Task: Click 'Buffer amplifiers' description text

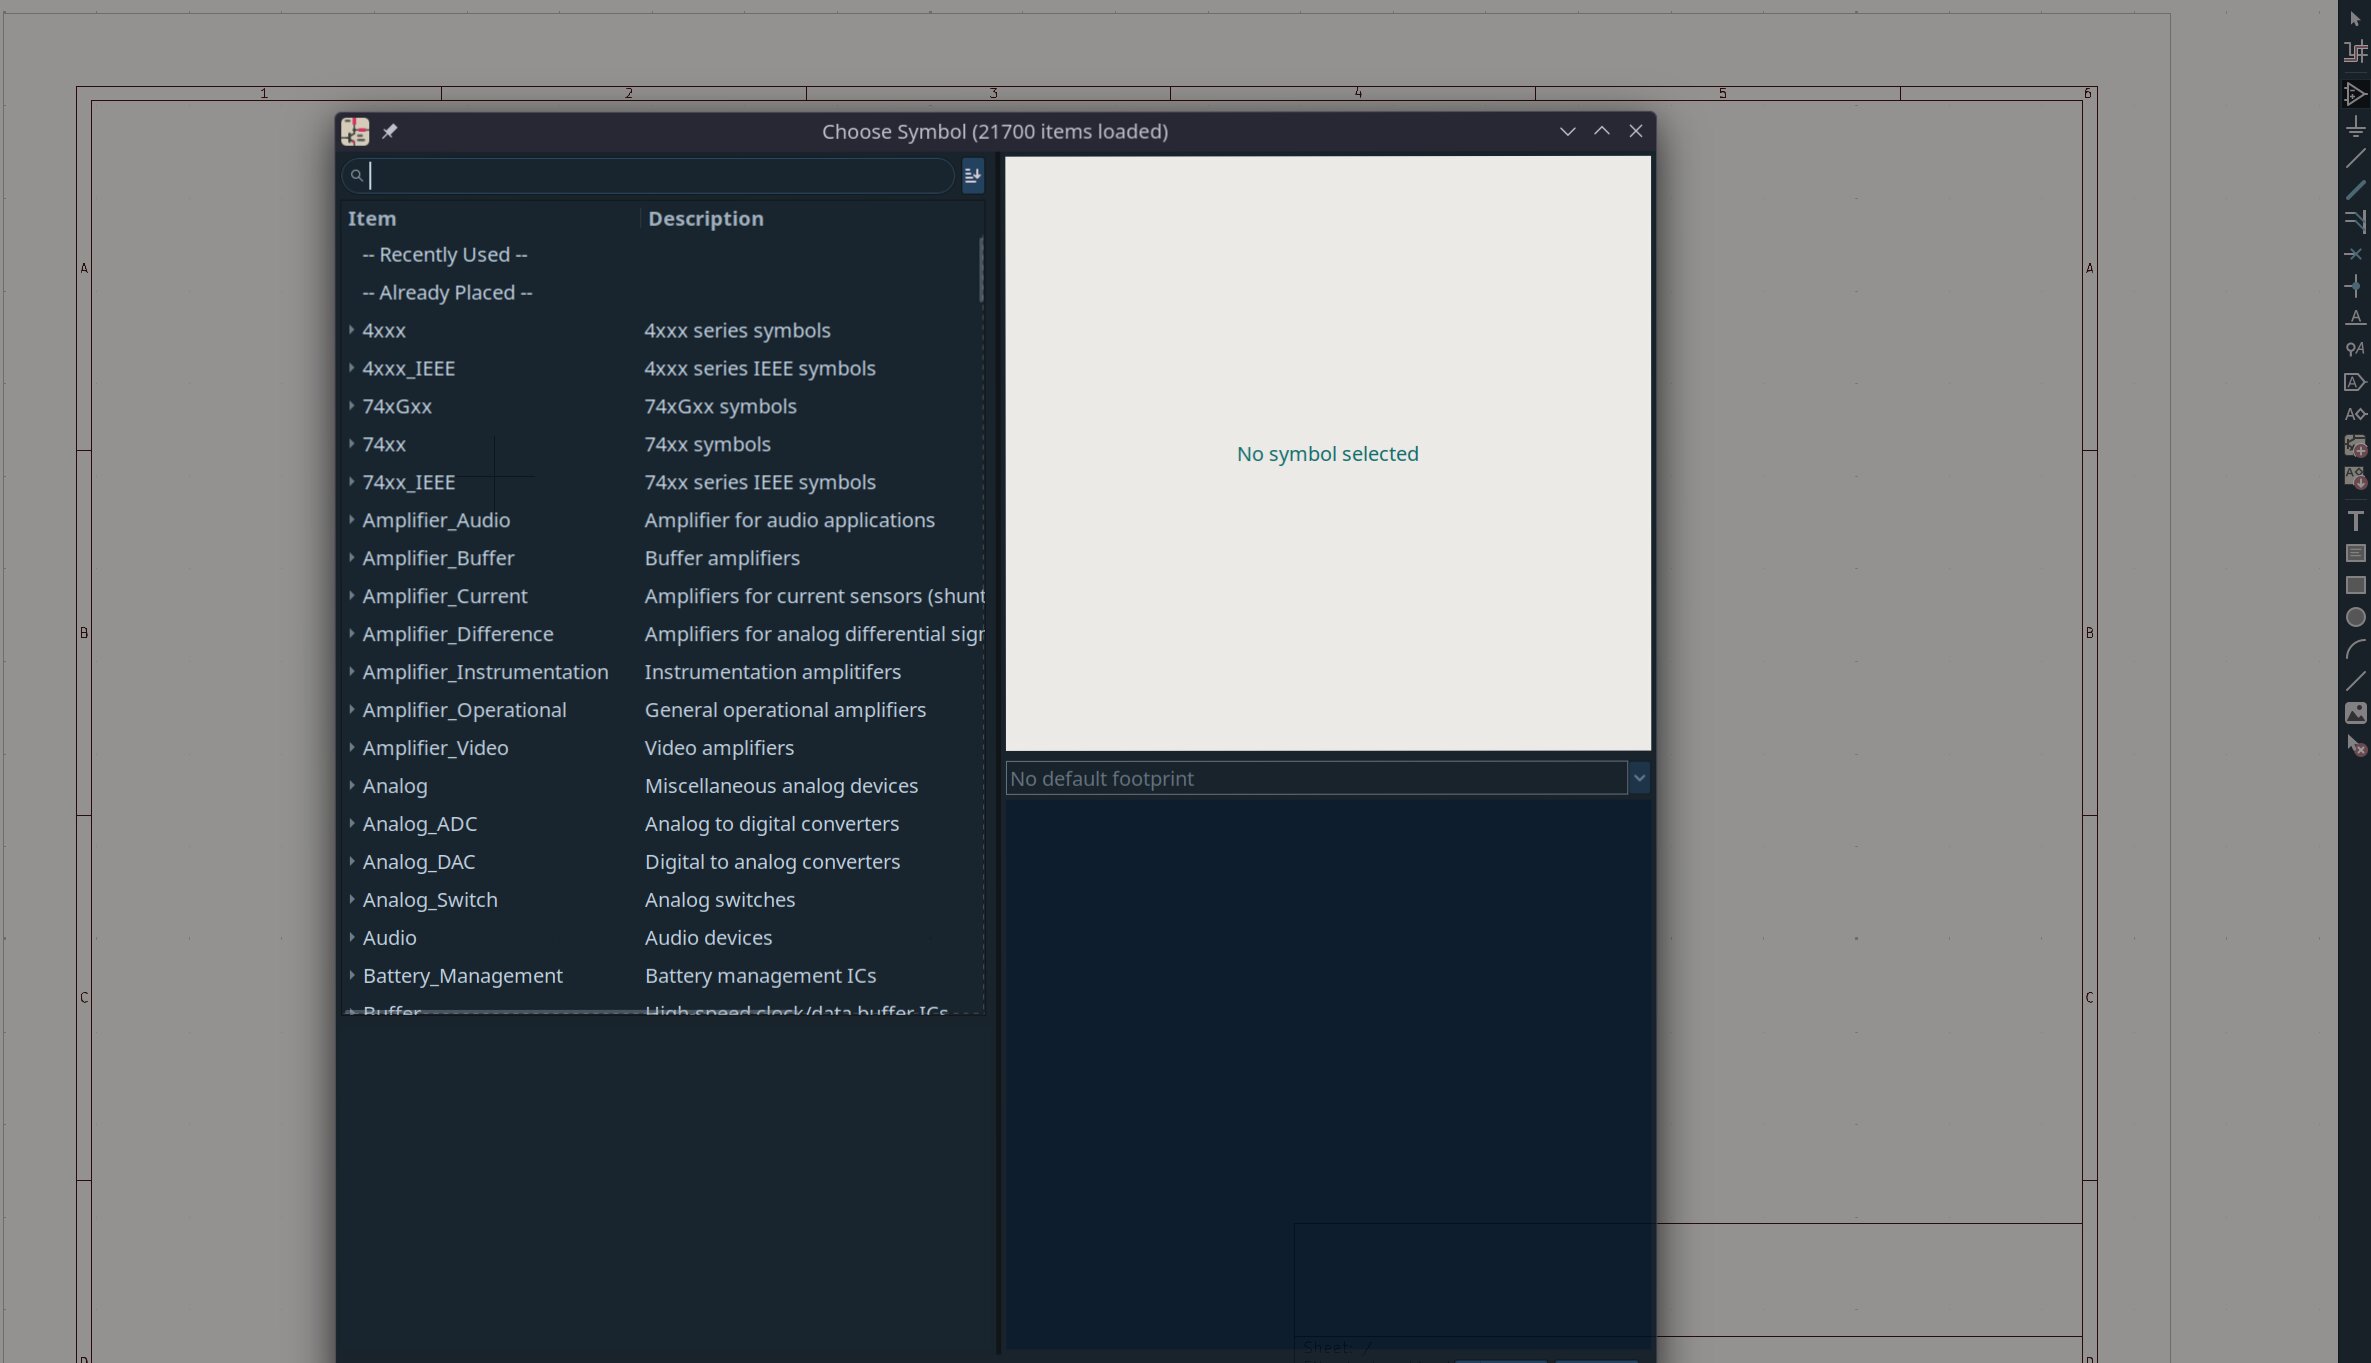Action: [722, 558]
